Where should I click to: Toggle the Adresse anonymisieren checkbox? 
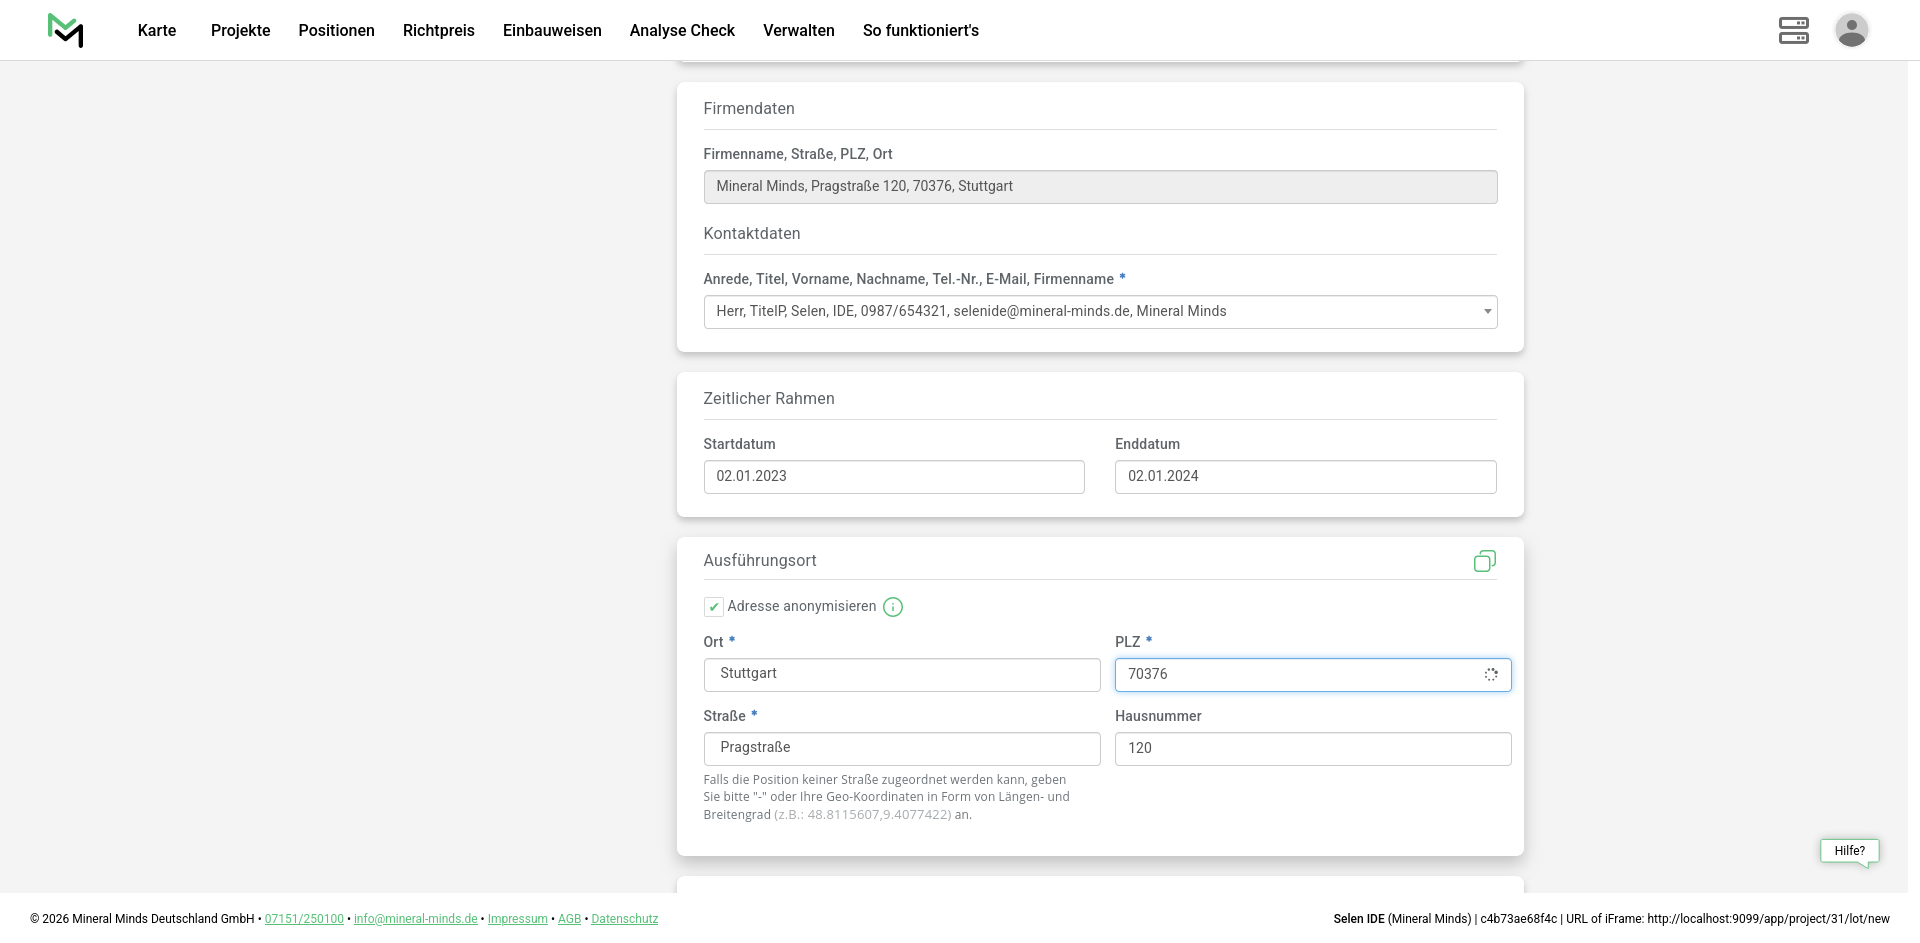714,607
